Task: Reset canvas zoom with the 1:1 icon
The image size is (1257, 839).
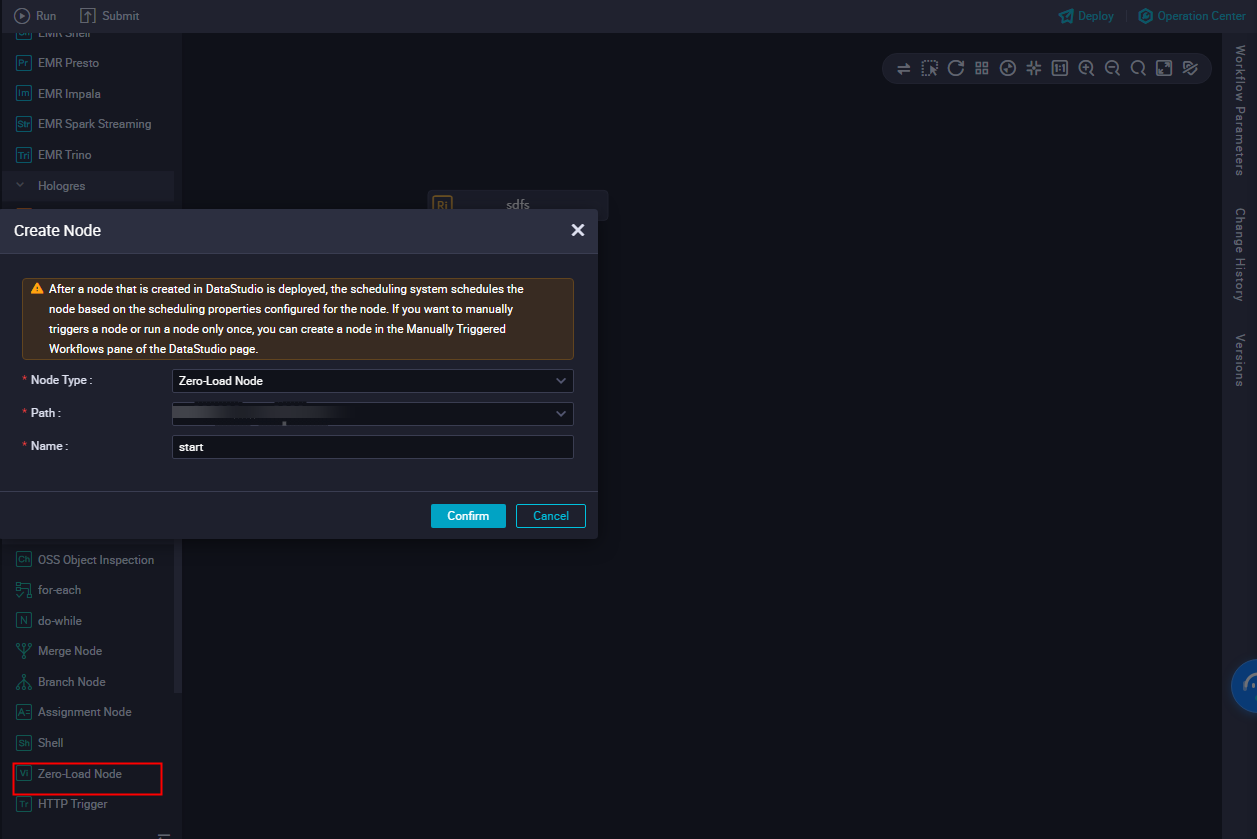Action: click(x=1060, y=68)
